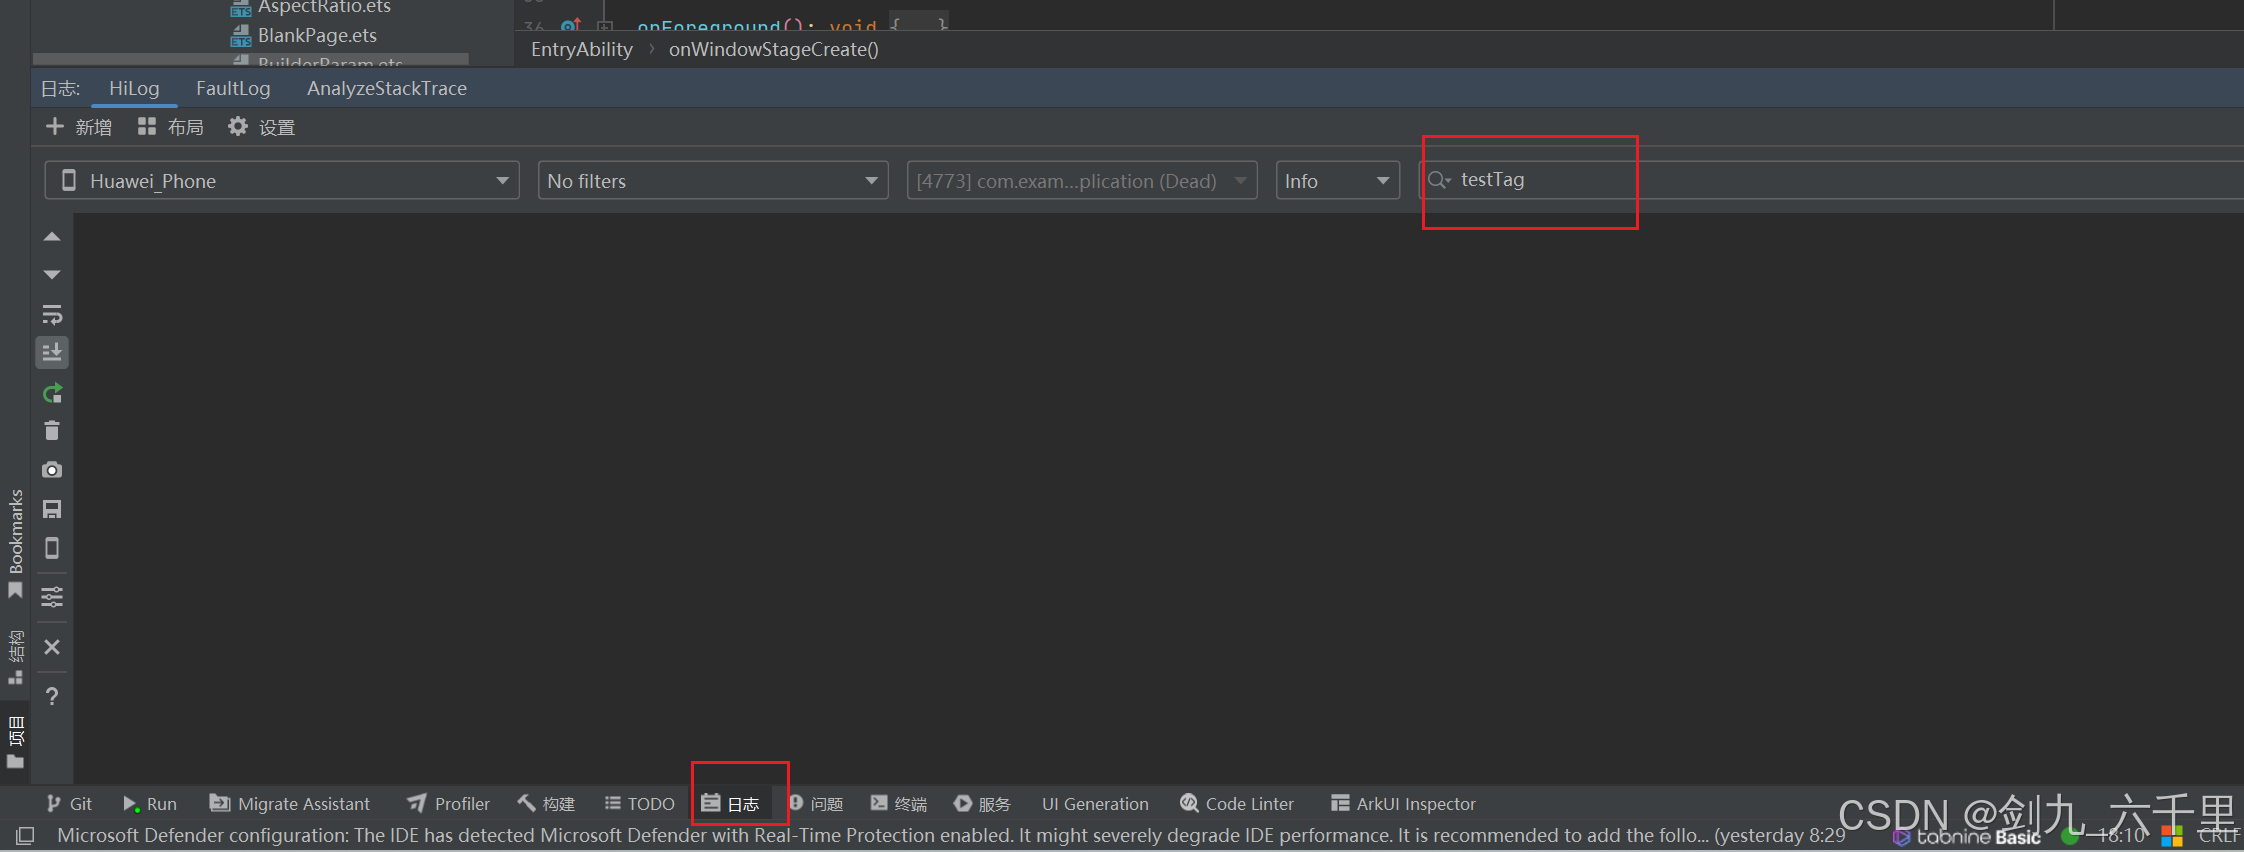Image resolution: width=2244 pixels, height=852 pixels.
Task: Open the Code Linter tool window
Action: pyautogui.click(x=1237, y=804)
